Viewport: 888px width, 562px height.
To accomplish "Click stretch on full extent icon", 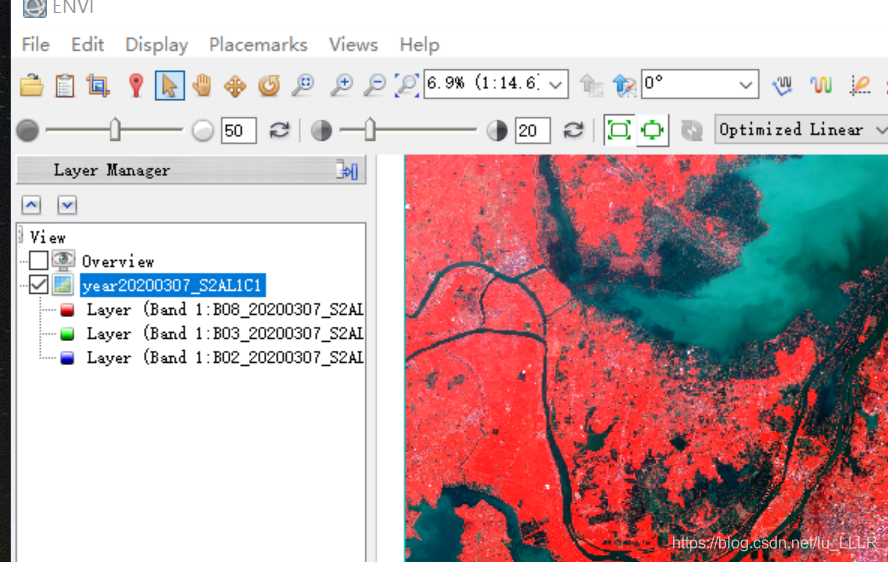I will coord(619,130).
